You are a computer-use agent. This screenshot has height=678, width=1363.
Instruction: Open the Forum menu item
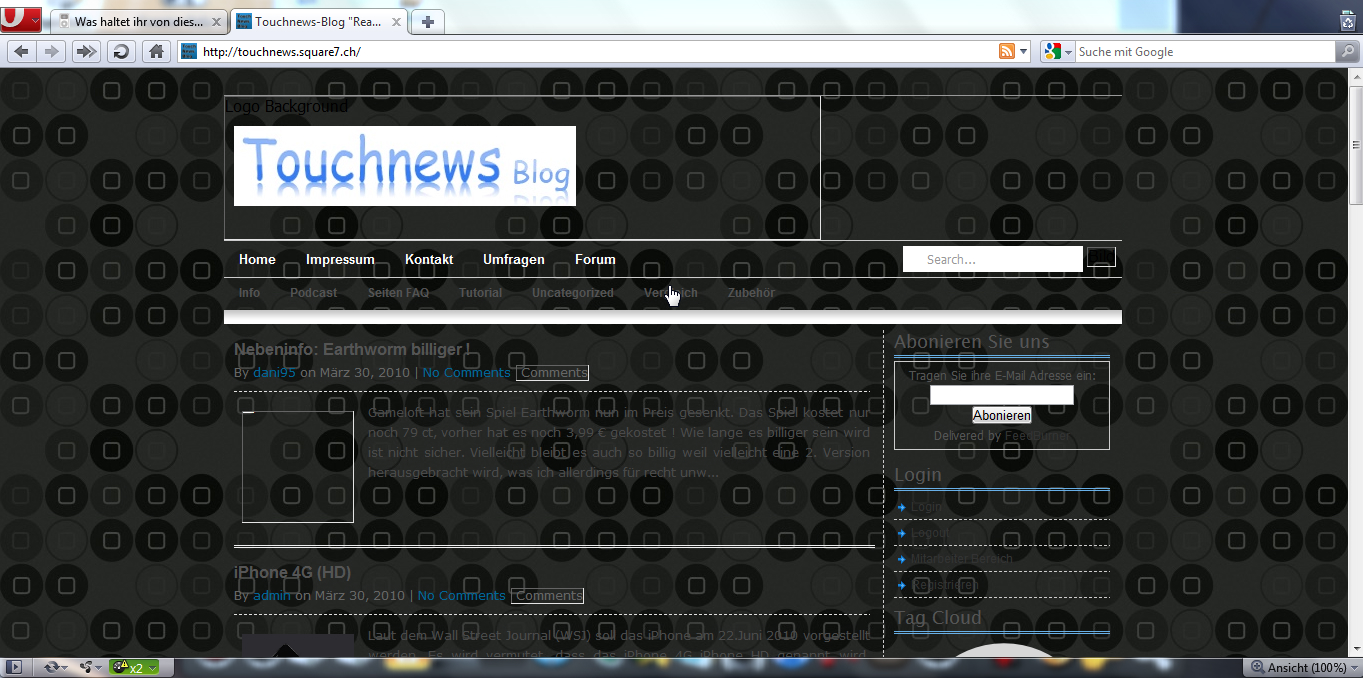595,259
